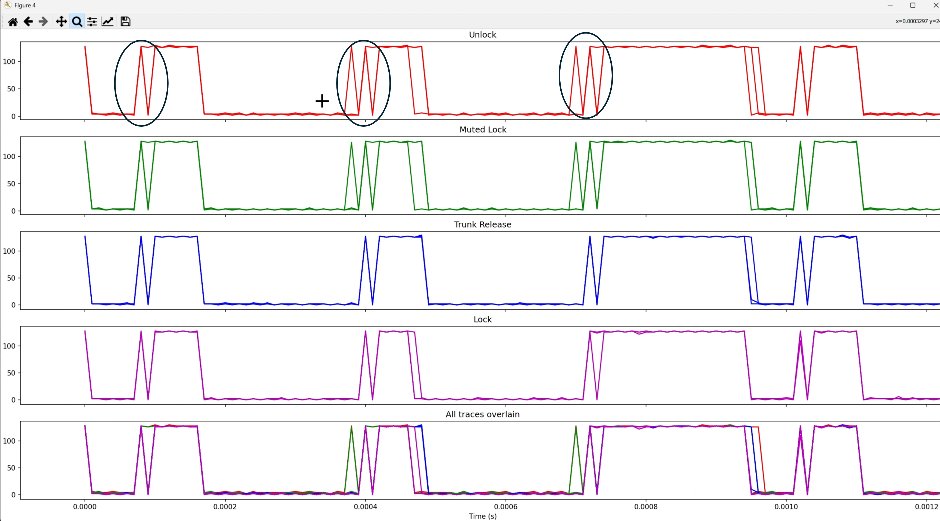Reset the view with the Home icon
The height and width of the screenshot is (521, 940).
tap(13, 22)
